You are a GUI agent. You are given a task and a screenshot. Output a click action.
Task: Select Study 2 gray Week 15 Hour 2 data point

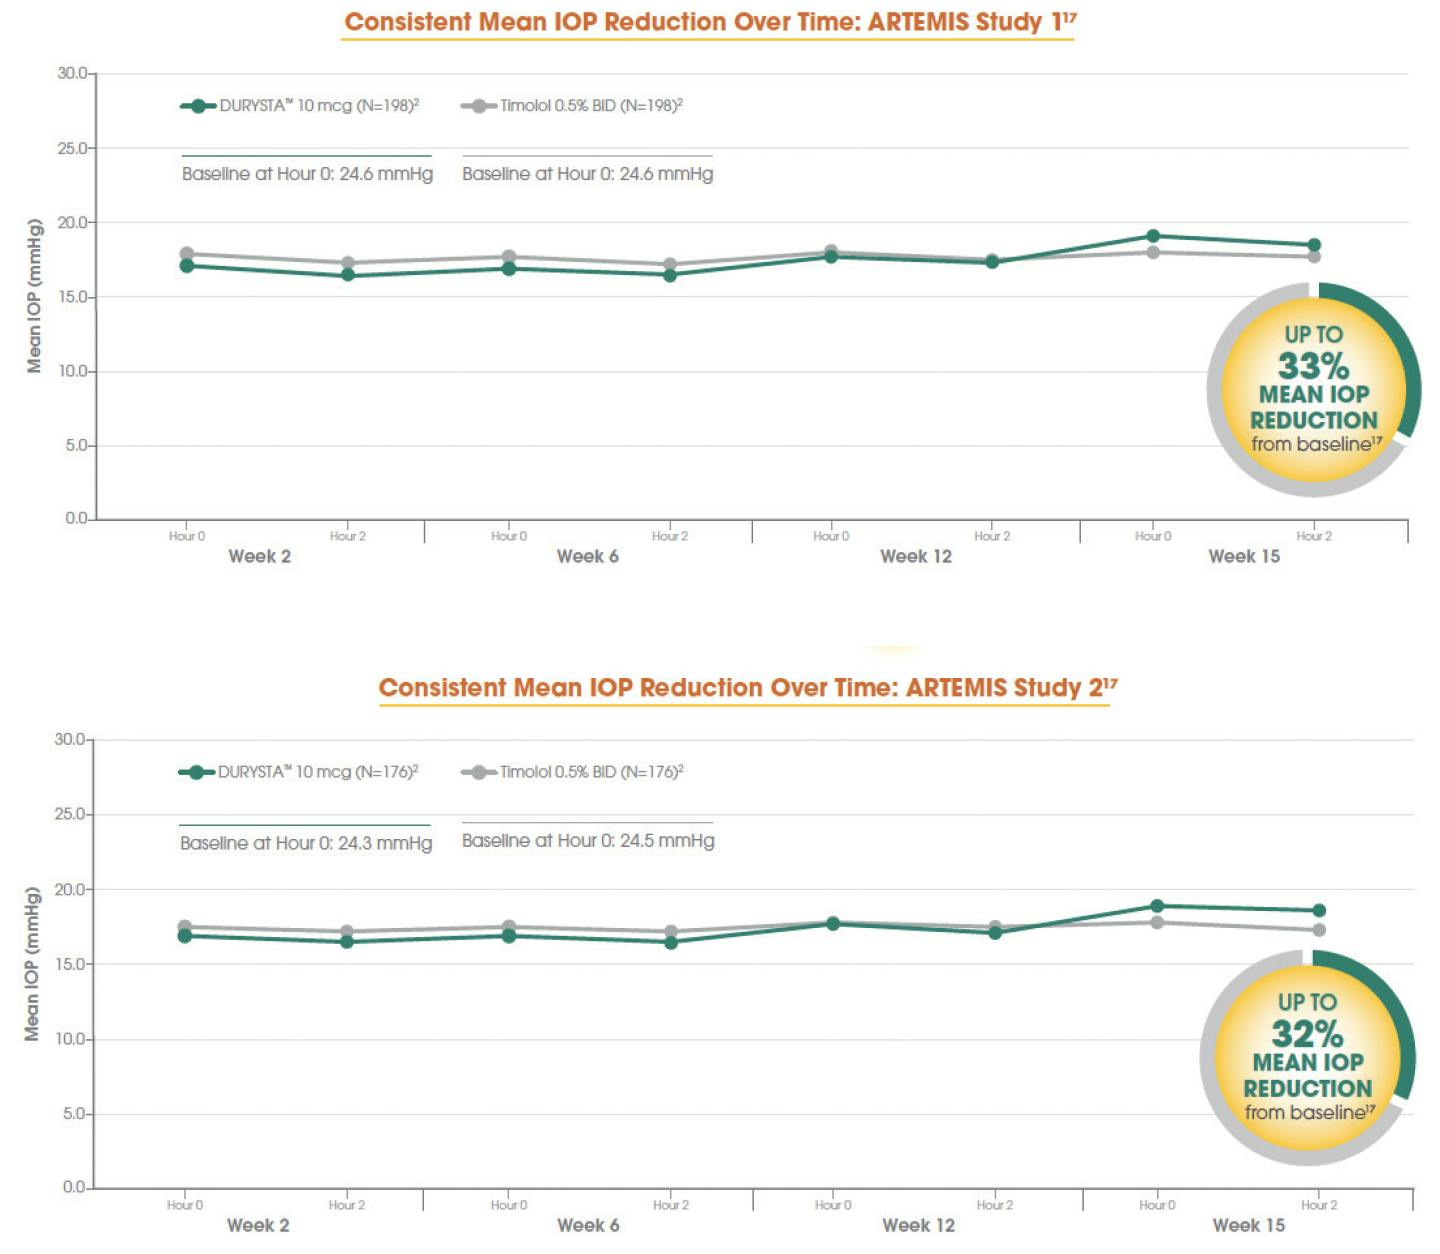pos(1319,930)
